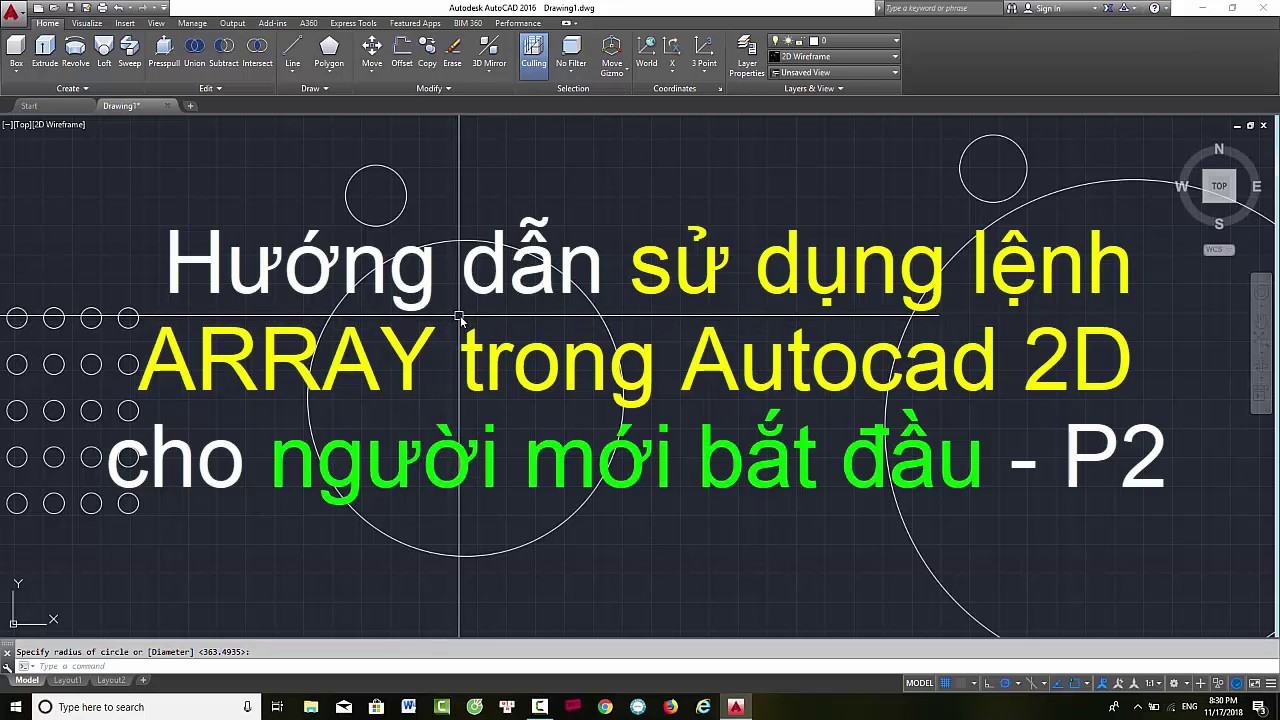Select the Sweep tool

(130, 52)
